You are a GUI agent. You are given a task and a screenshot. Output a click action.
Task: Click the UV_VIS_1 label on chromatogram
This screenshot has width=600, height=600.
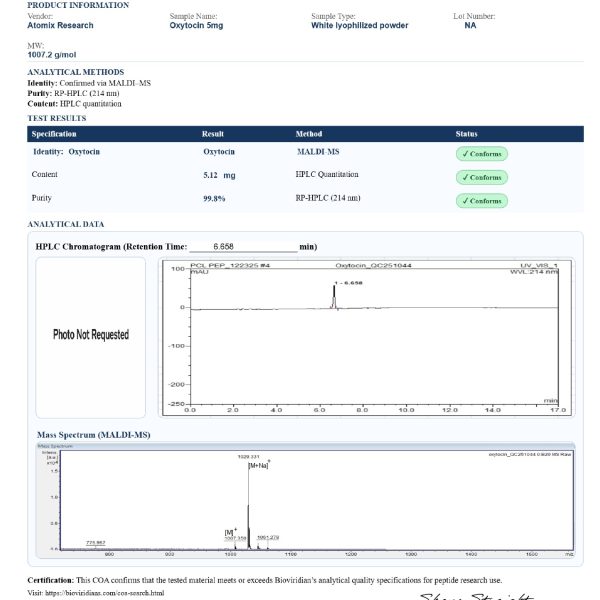pos(540,264)
